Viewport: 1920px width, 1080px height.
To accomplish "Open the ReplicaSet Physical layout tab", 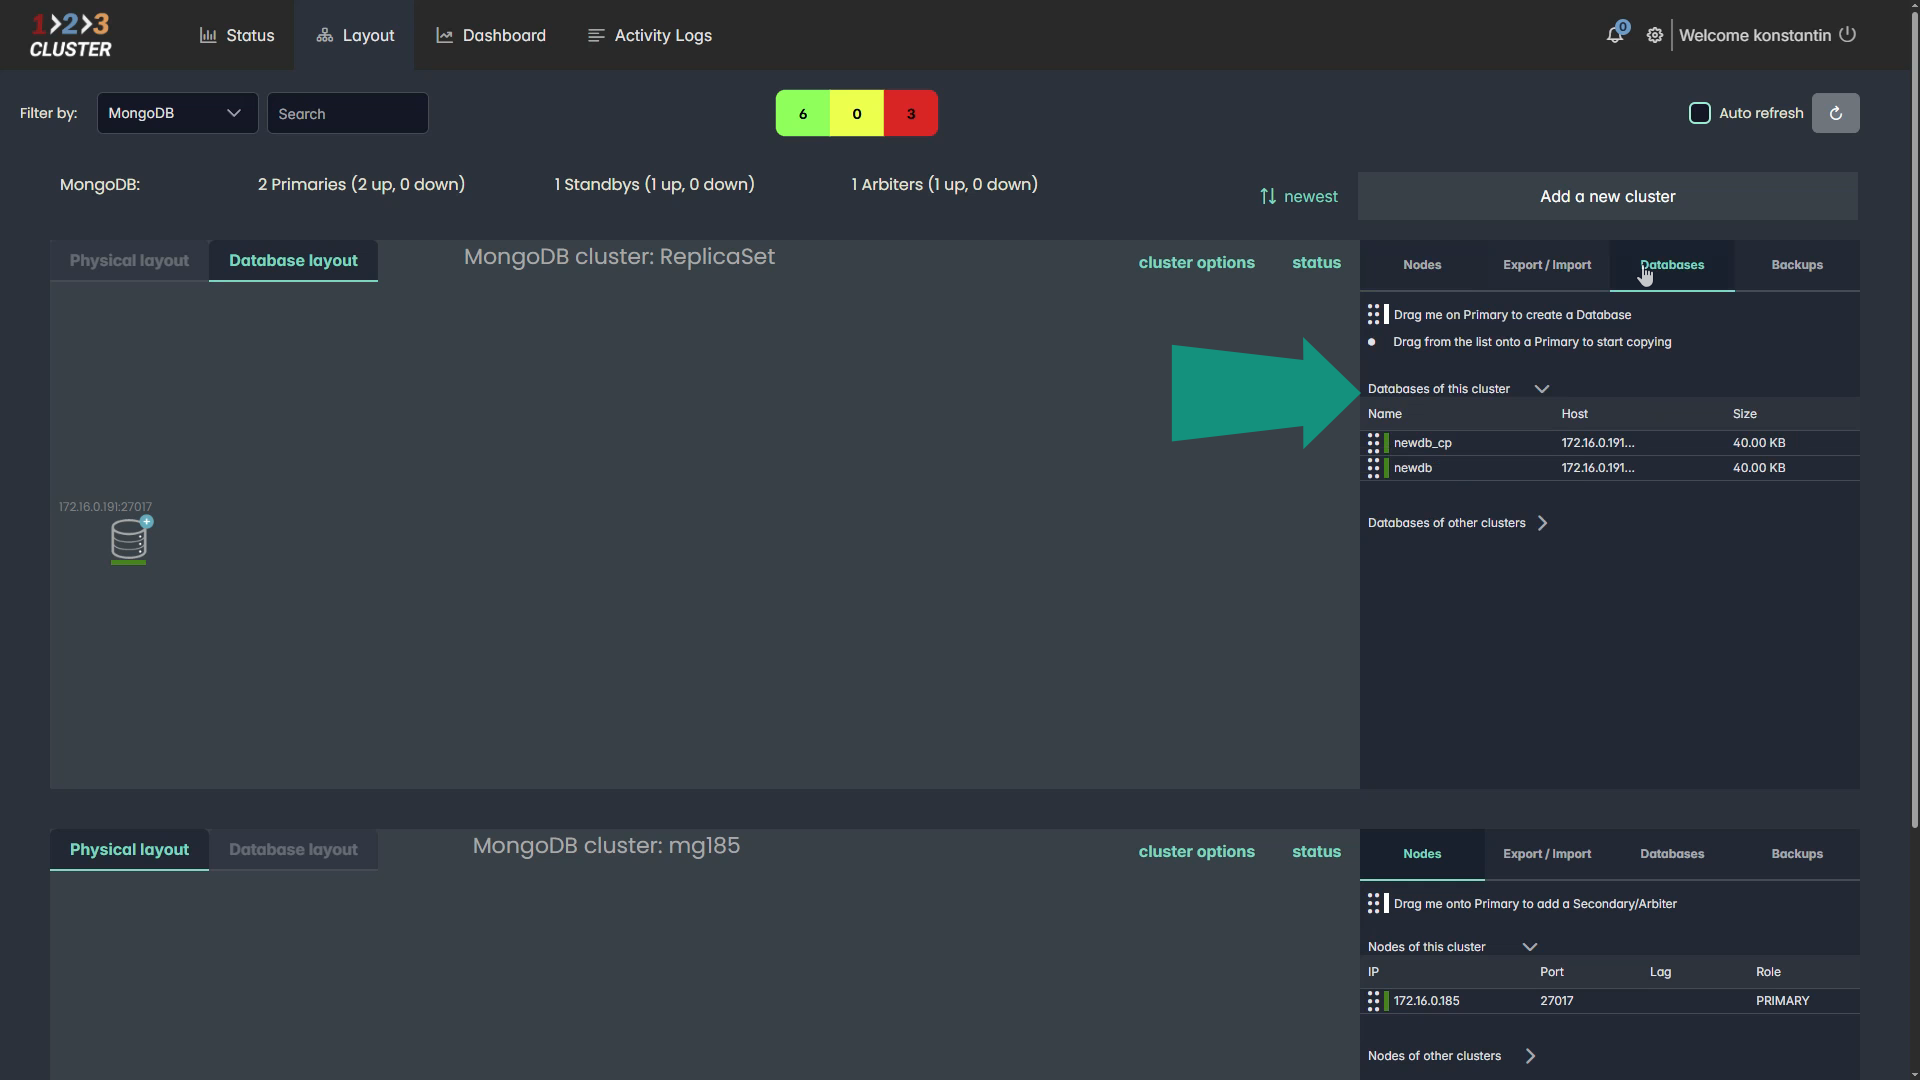I will coord(129,261).
